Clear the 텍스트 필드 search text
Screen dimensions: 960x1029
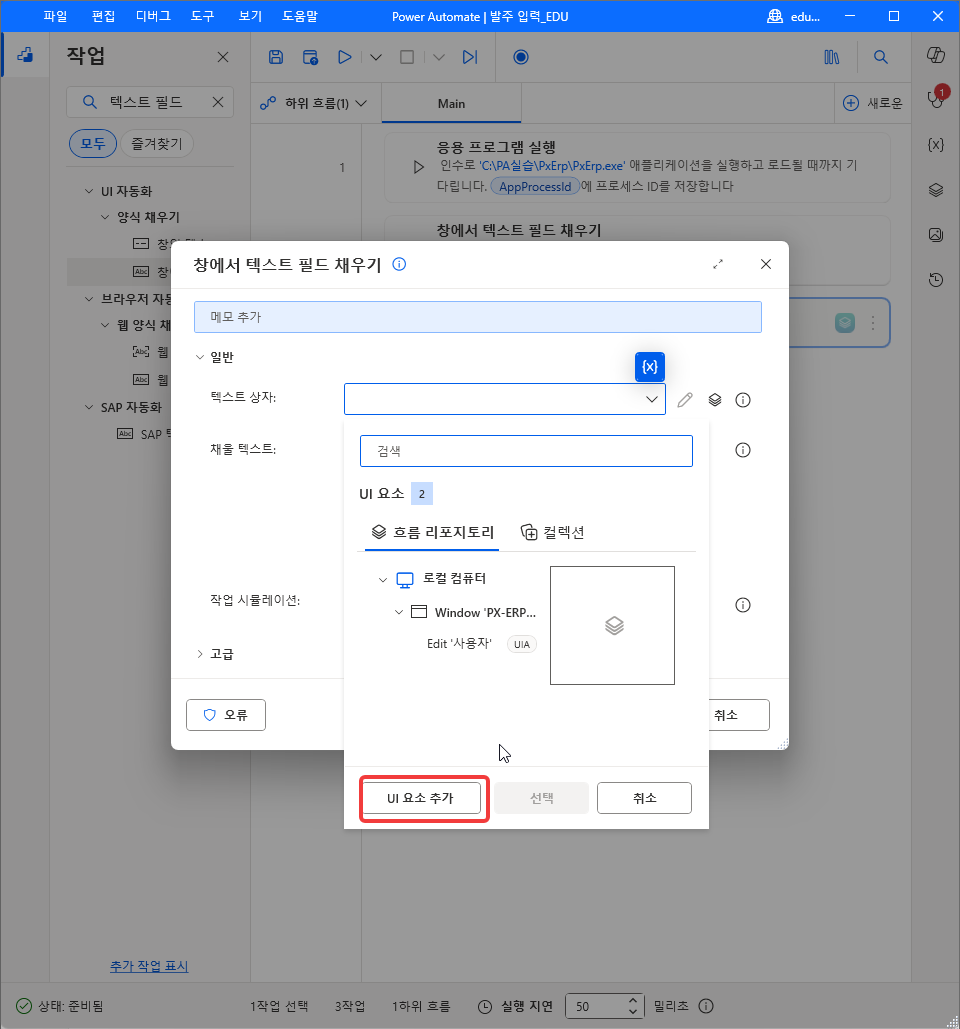(218, 102)
